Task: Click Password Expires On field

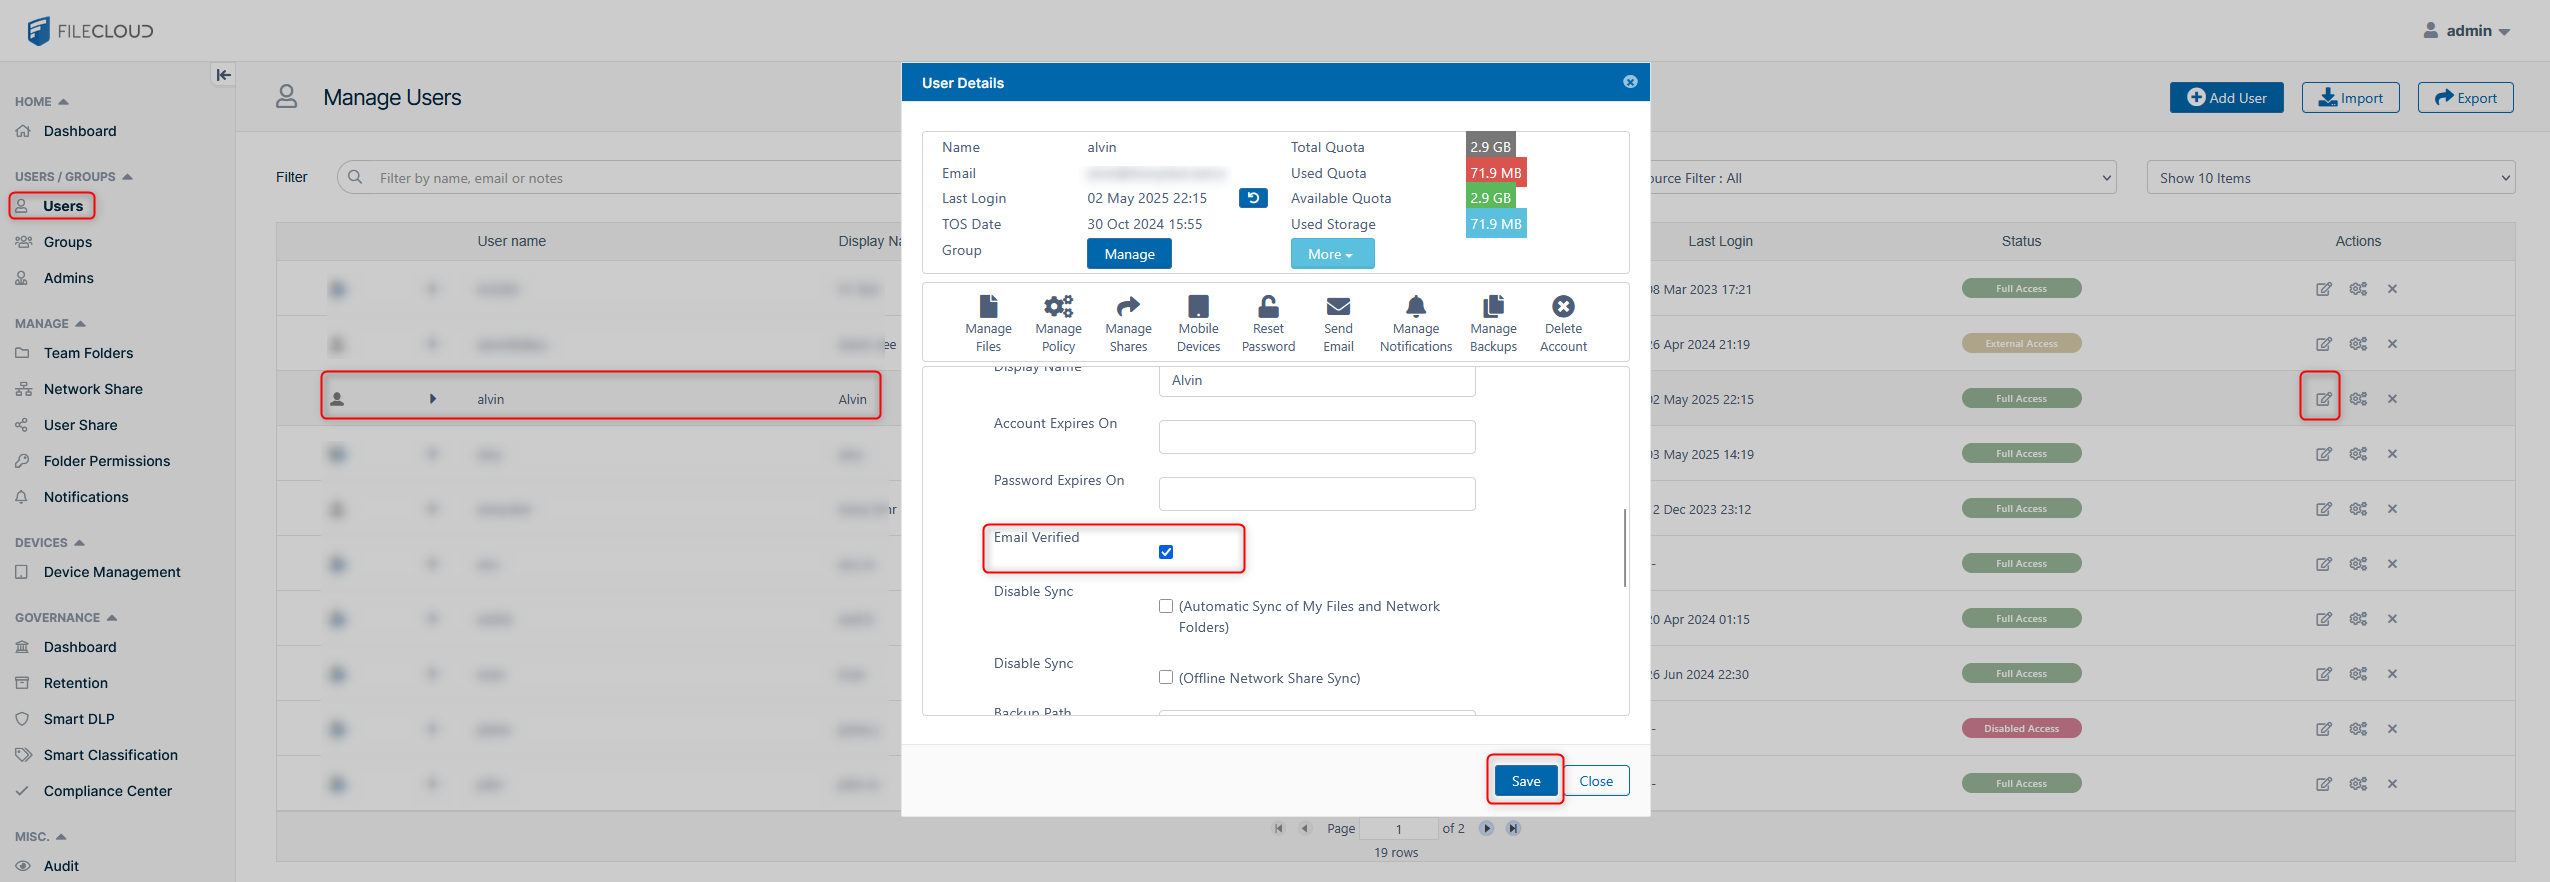Action: click(x=1317, y=494)
